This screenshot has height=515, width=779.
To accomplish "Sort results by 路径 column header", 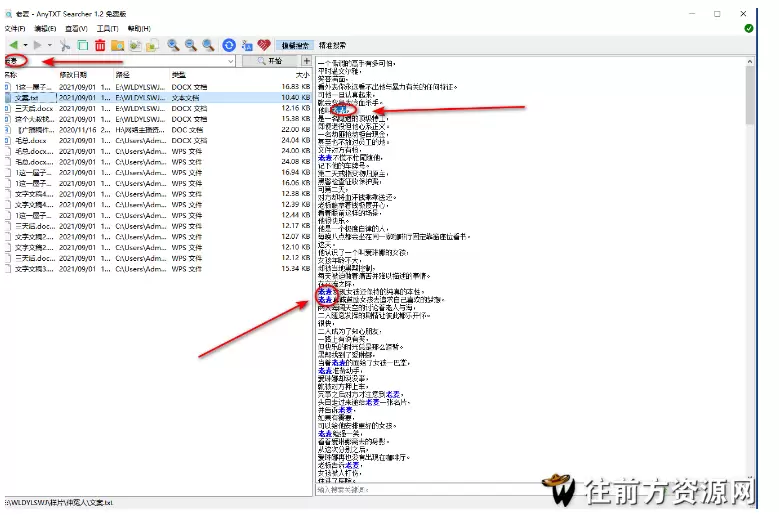I will [x=123, y=74].
